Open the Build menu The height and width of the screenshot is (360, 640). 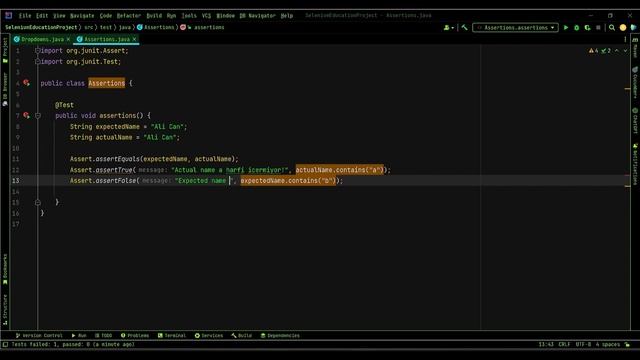click(x=154, y=16)
